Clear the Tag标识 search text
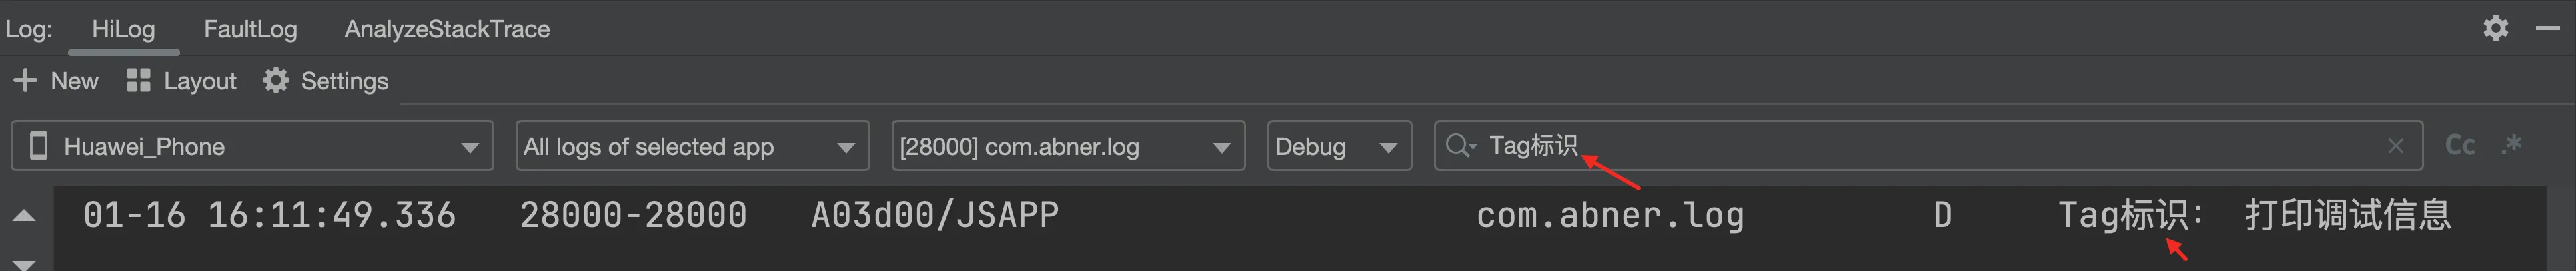 point(2395,146)
